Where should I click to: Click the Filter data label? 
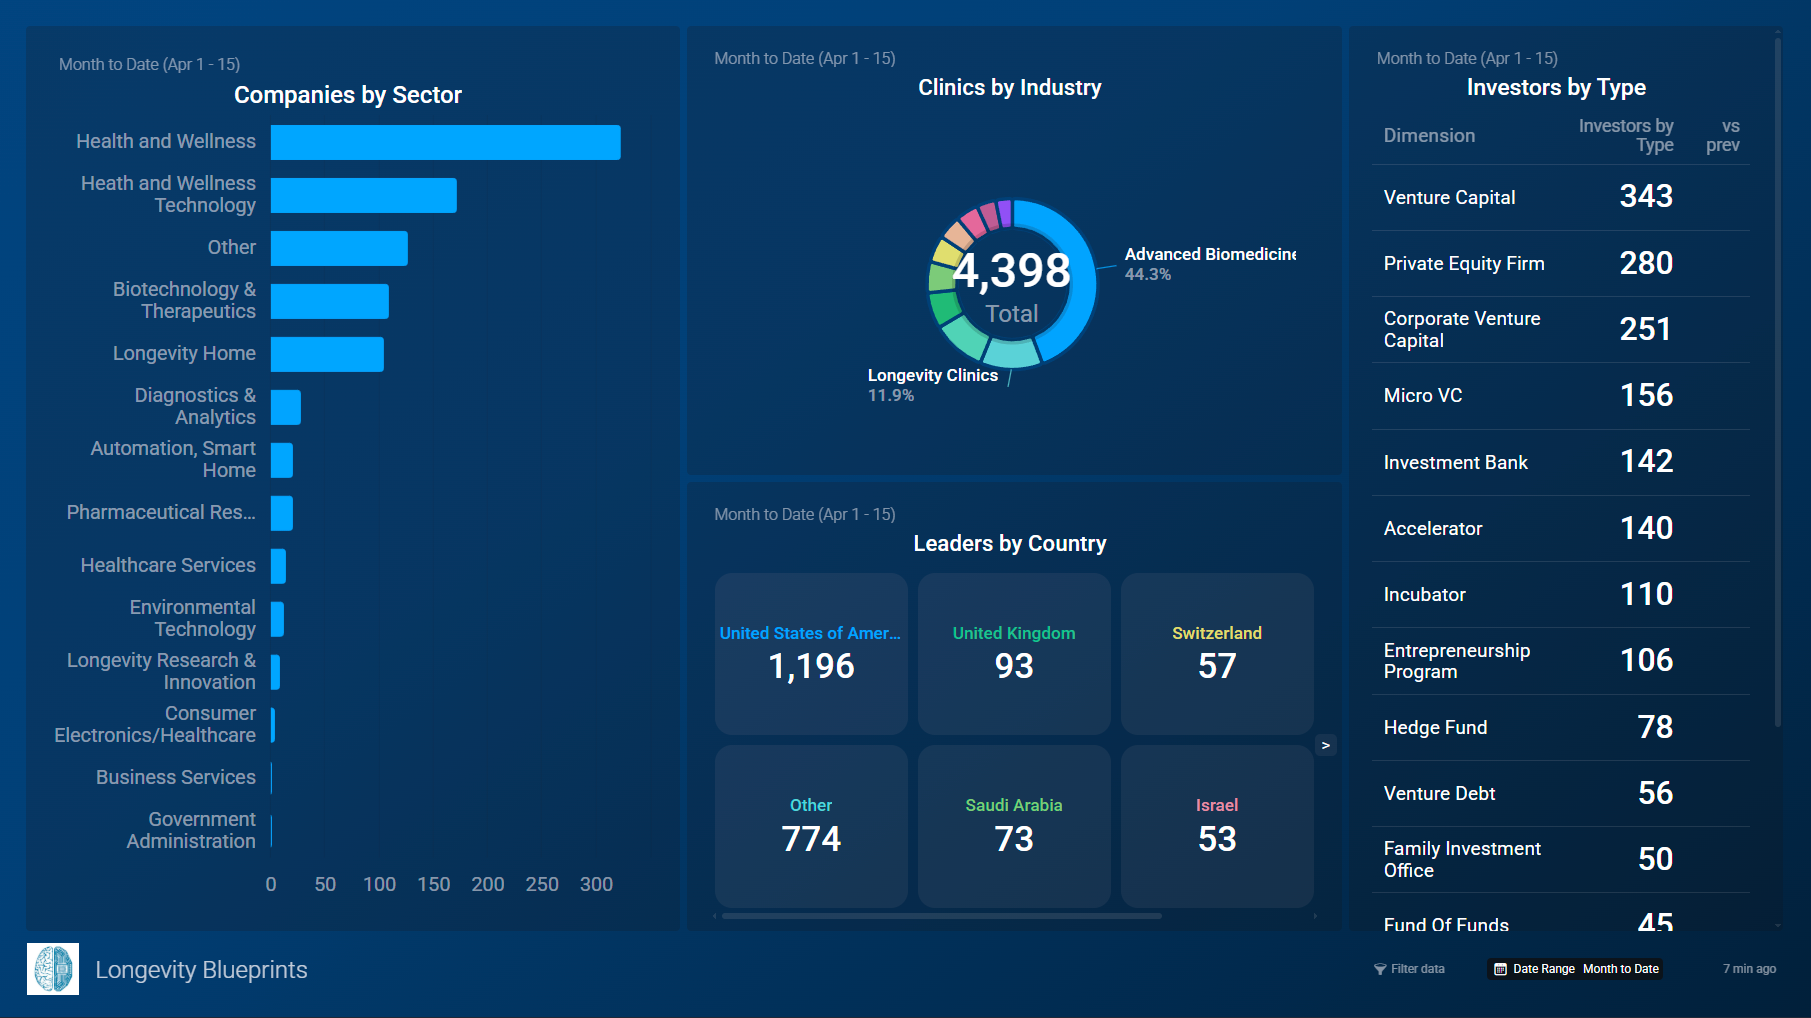click(1417, 969)
